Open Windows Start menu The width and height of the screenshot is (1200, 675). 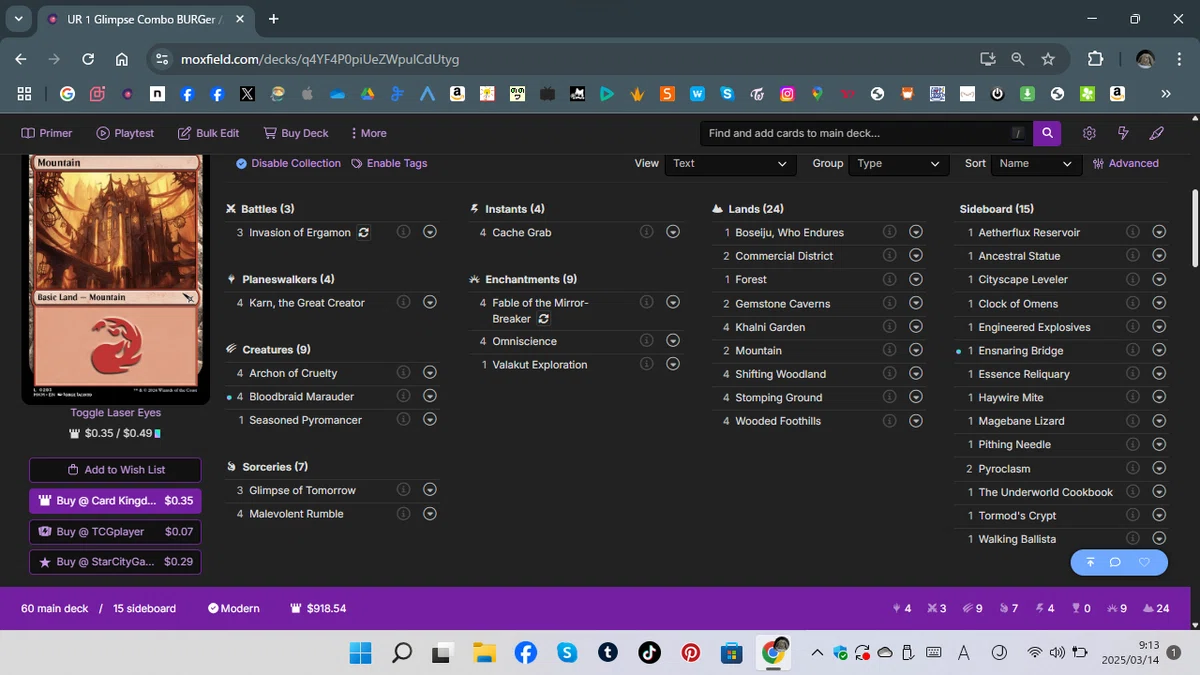(x=360, y=653)
